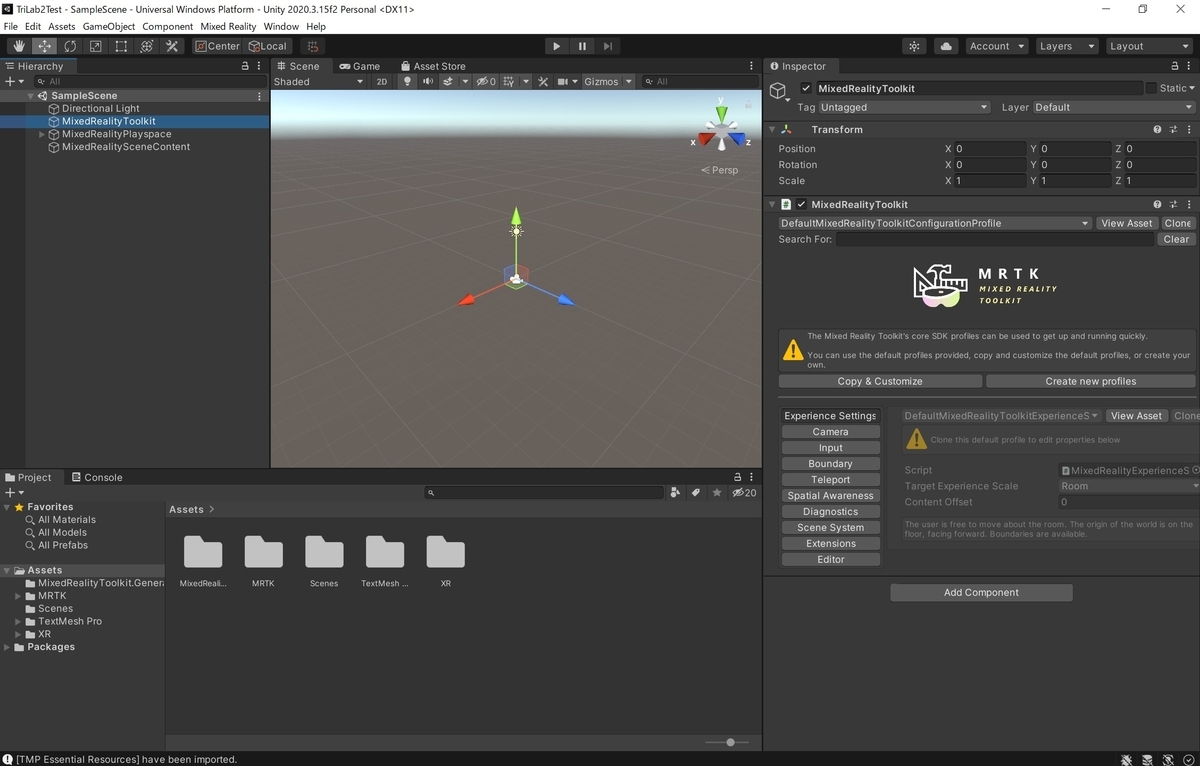The image size is (1200, 766).
Task: Open the cloud services icon
Action: pyautogui.click(x=946, y=46)
